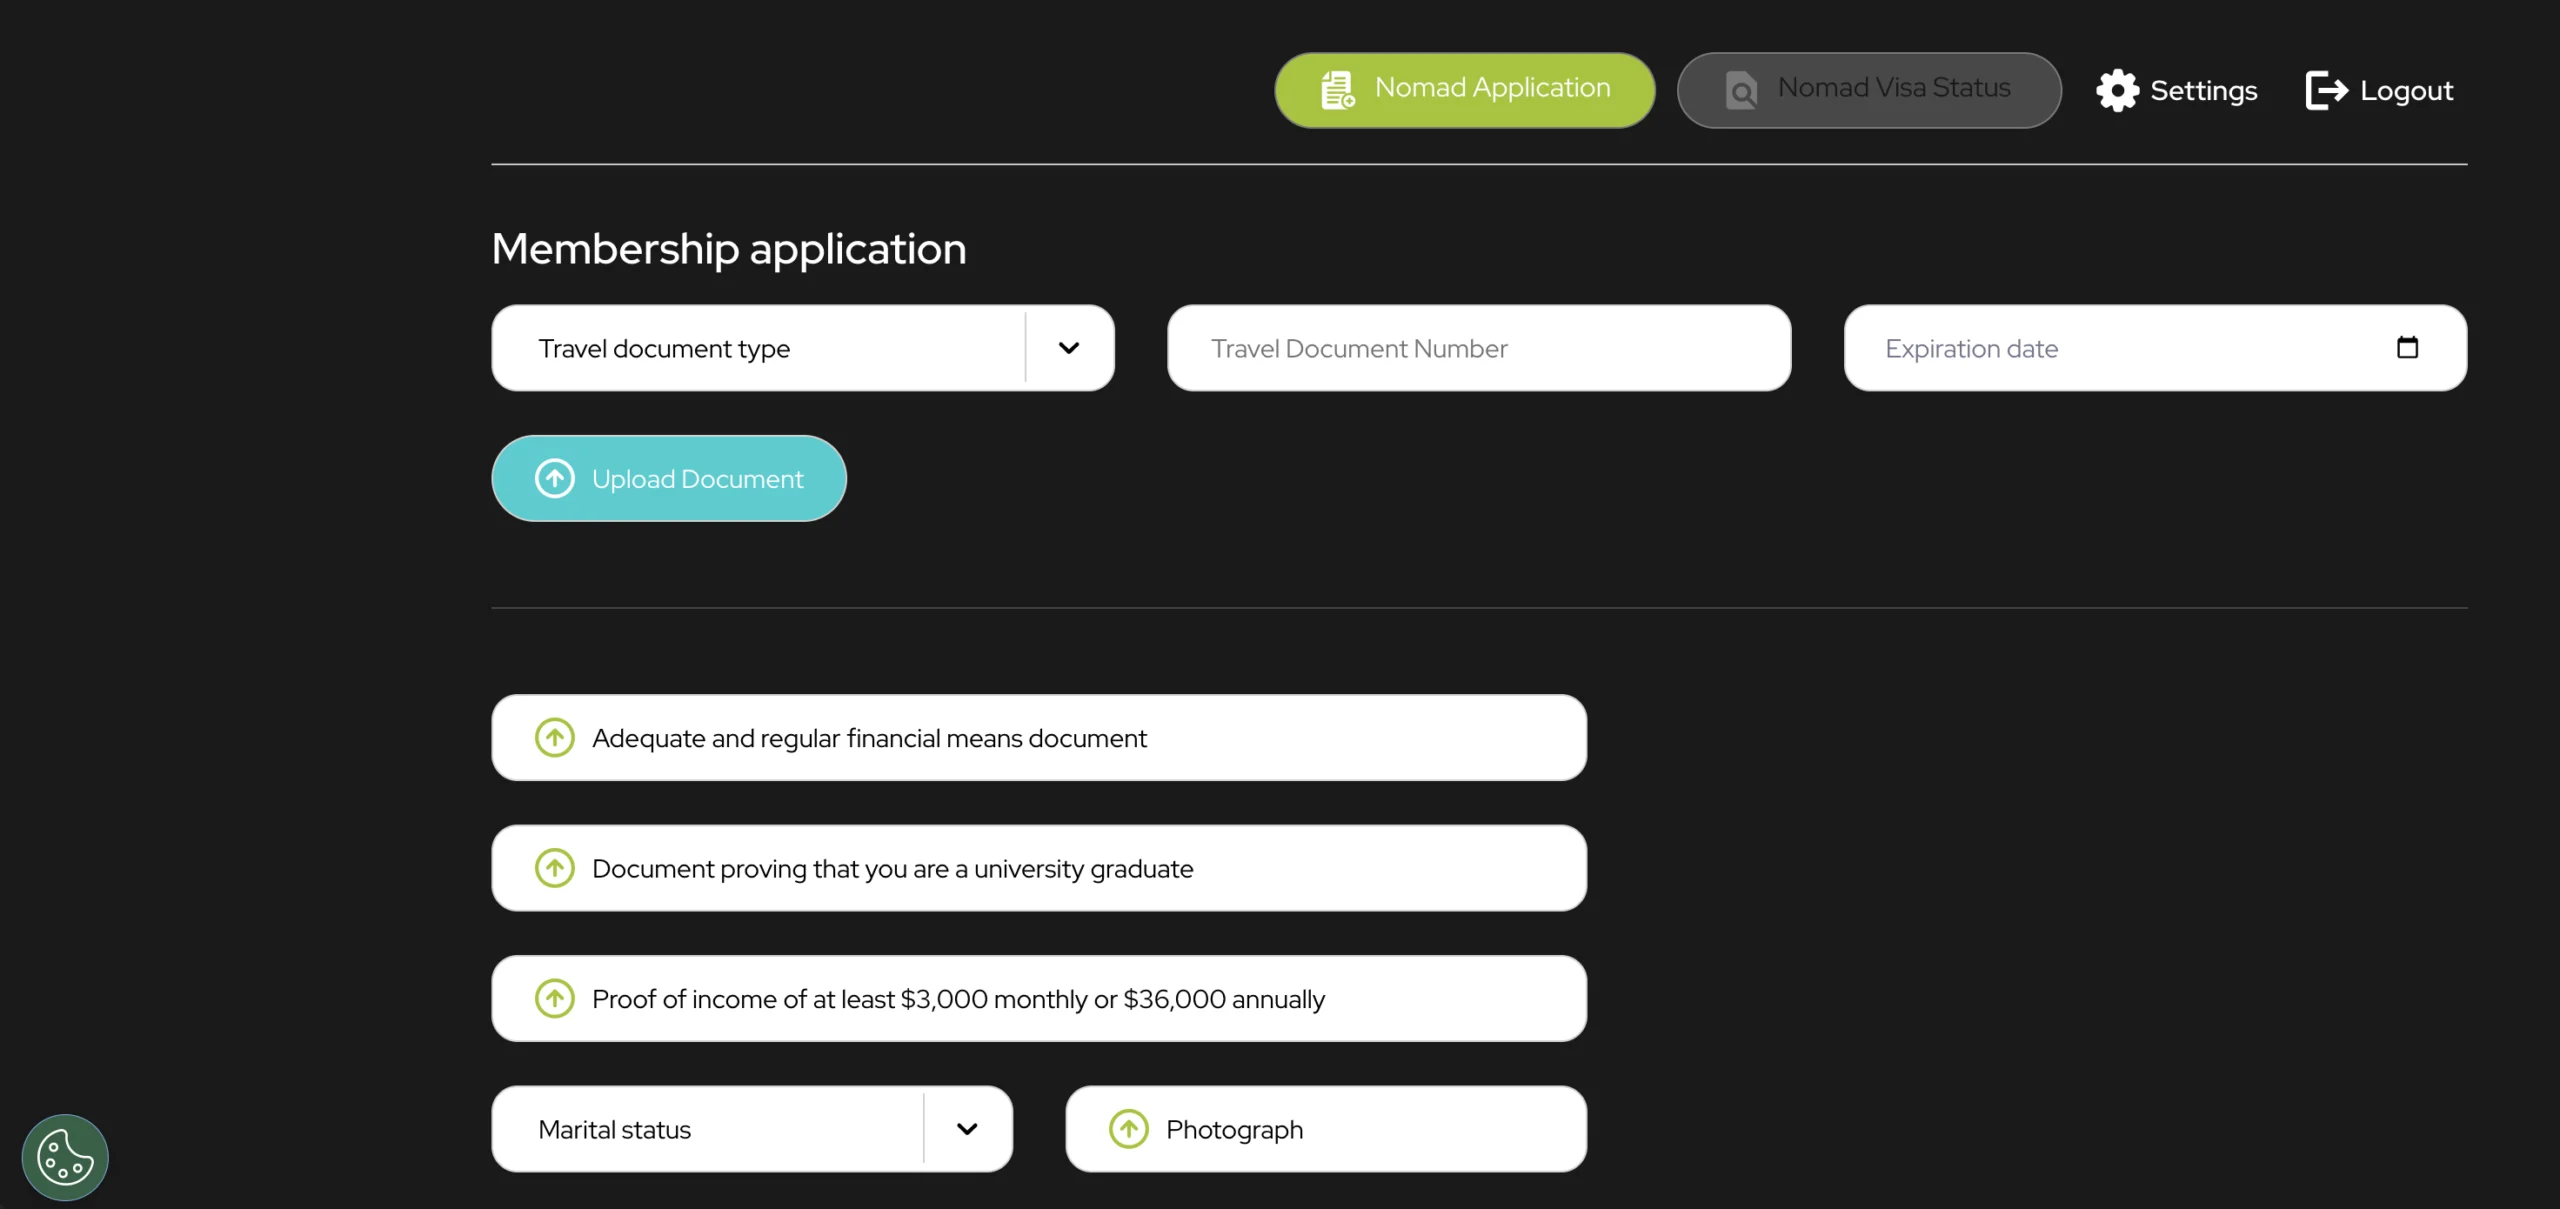Upload document proving university graduate
2560x1209 pixels.
pyautogui.click(x=1039, y=868)
